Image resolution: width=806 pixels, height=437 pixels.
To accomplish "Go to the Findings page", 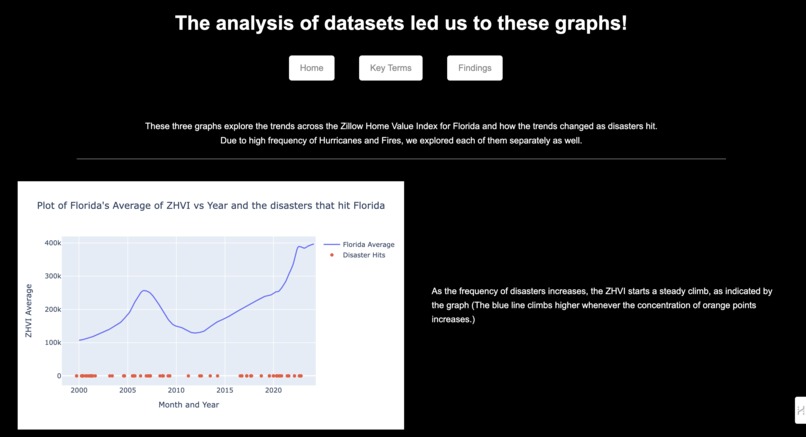I will point(474,68).
